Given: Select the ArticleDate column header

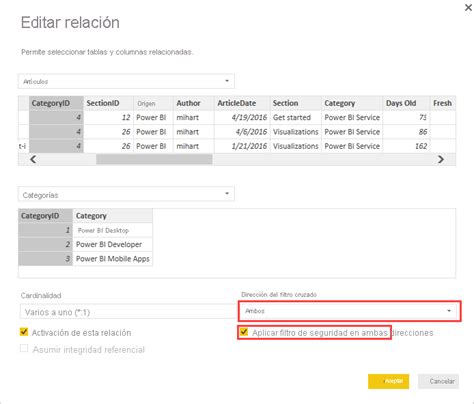Looking at the screenshot, I should point(242,103).
